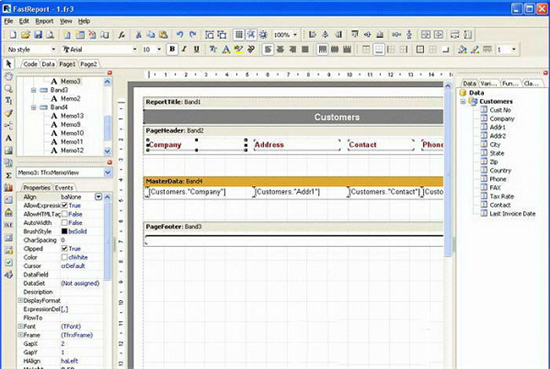Viewport: 550px width, 369px height.
Task: Click the Cut scissors icon
Action: pos(138,35)
